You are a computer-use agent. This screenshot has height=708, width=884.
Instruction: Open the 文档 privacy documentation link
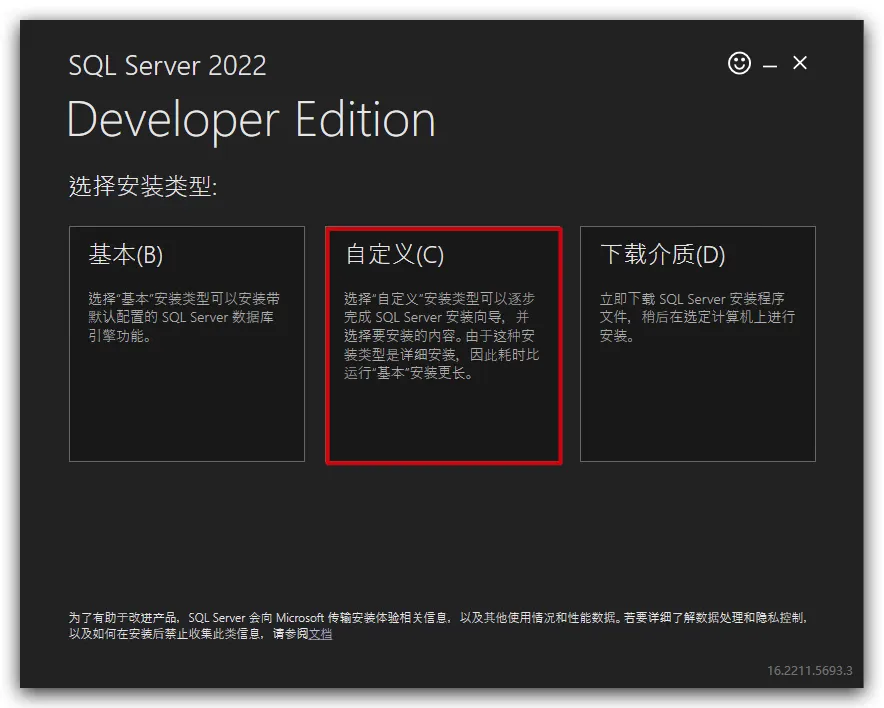(320, 634)
